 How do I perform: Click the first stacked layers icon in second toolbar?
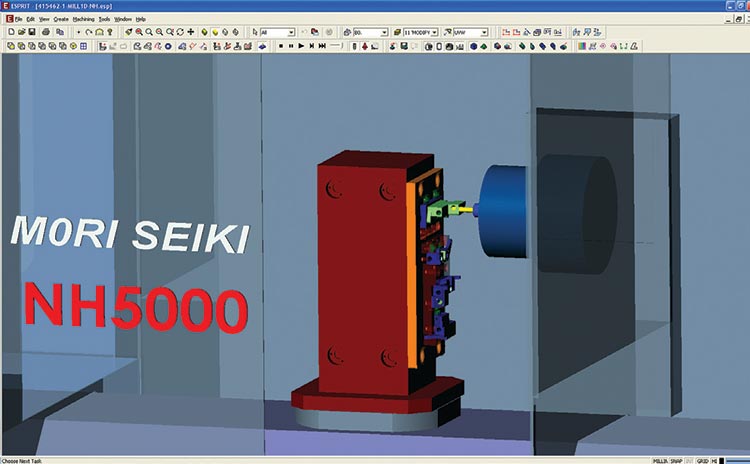pos(11,46)
